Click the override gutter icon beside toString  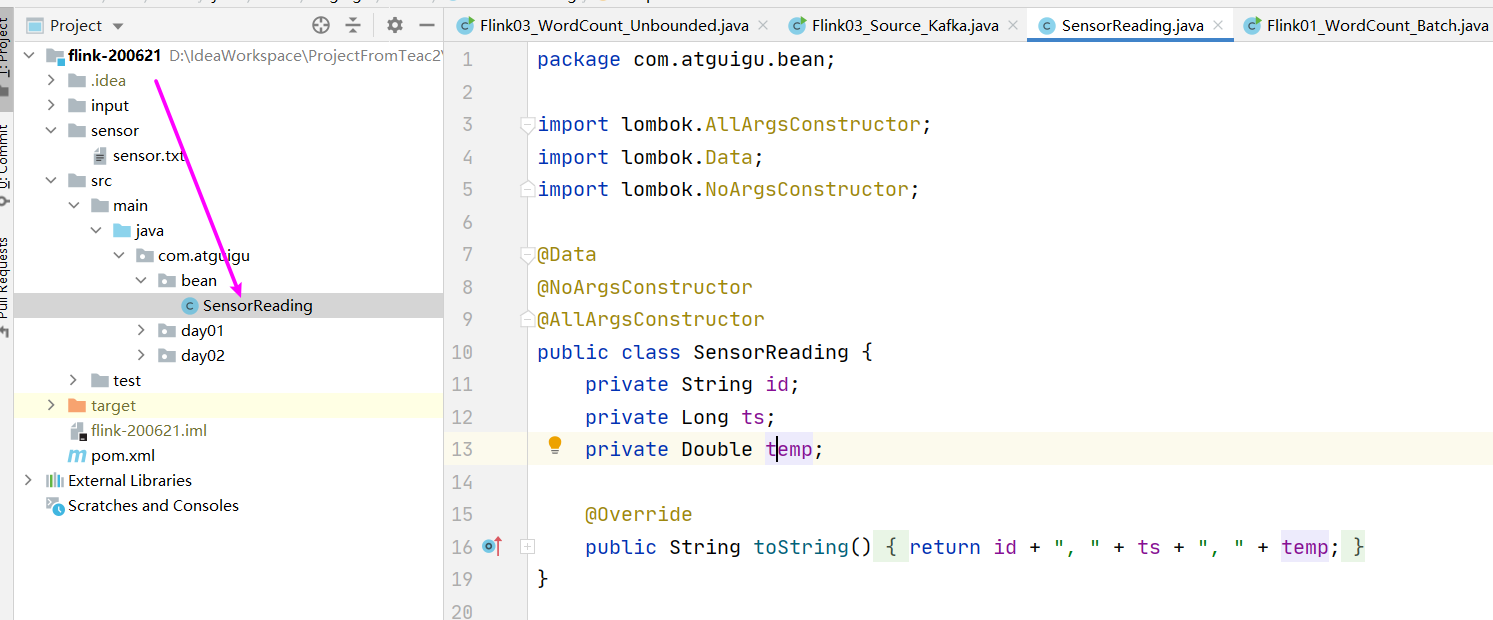click(492, 546)
